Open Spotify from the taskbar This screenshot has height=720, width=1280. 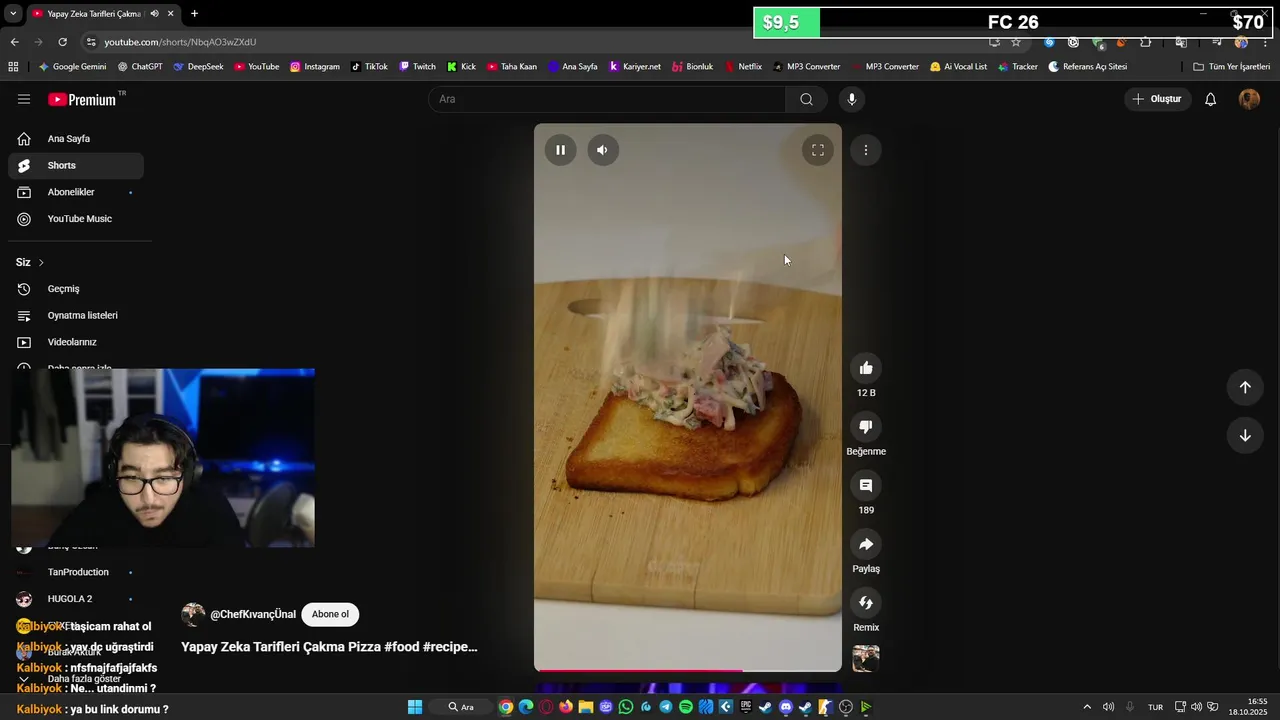pyautogui.click(x=686, y=707)
